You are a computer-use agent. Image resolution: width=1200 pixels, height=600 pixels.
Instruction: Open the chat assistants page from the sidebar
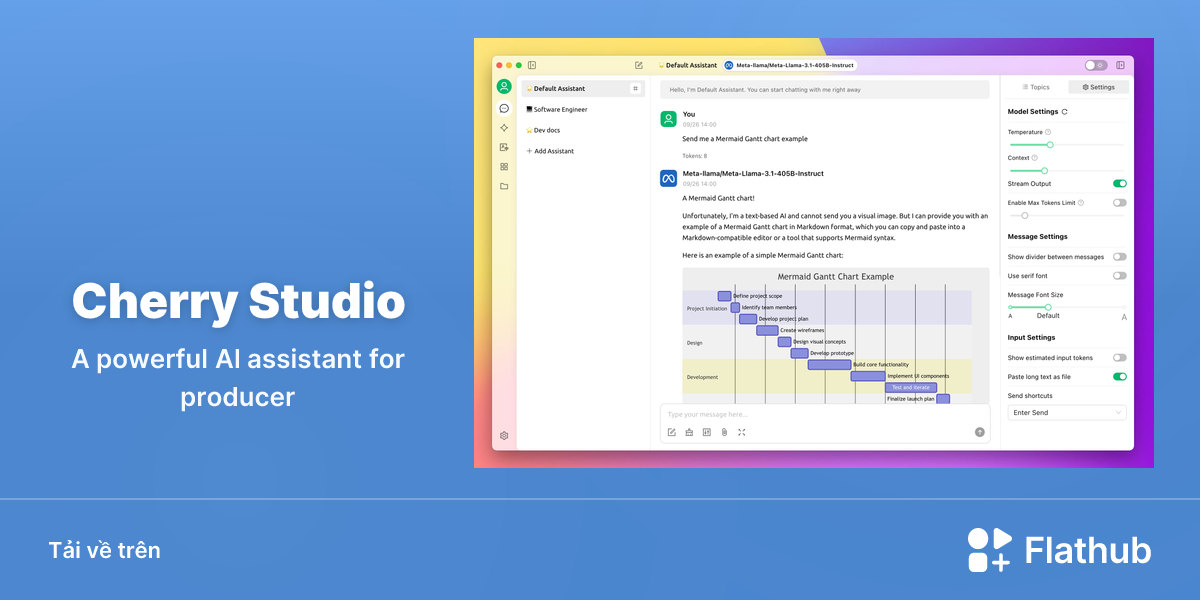click(504, 108)
